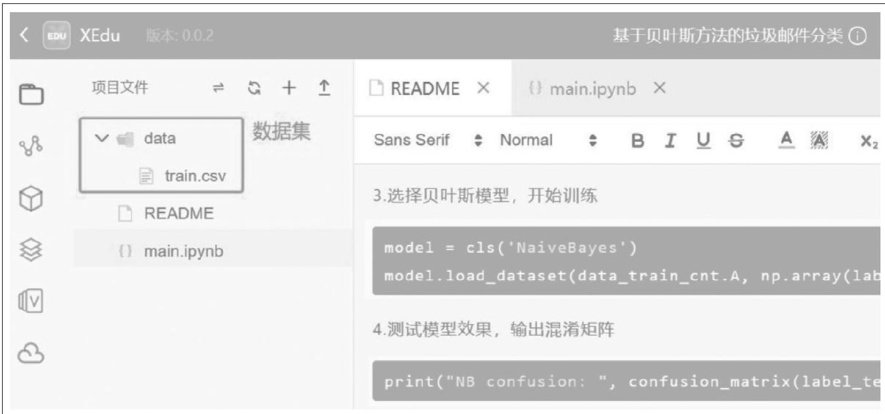885x414 pixels.
Task: Toggle bold formatting
Action: (x=638, y=141)
